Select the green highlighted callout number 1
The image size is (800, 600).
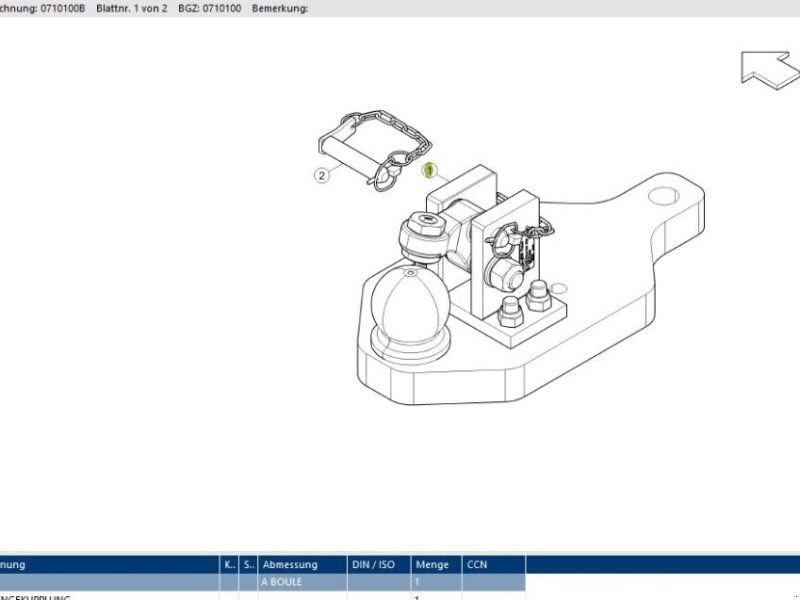(x=430, y=170)
